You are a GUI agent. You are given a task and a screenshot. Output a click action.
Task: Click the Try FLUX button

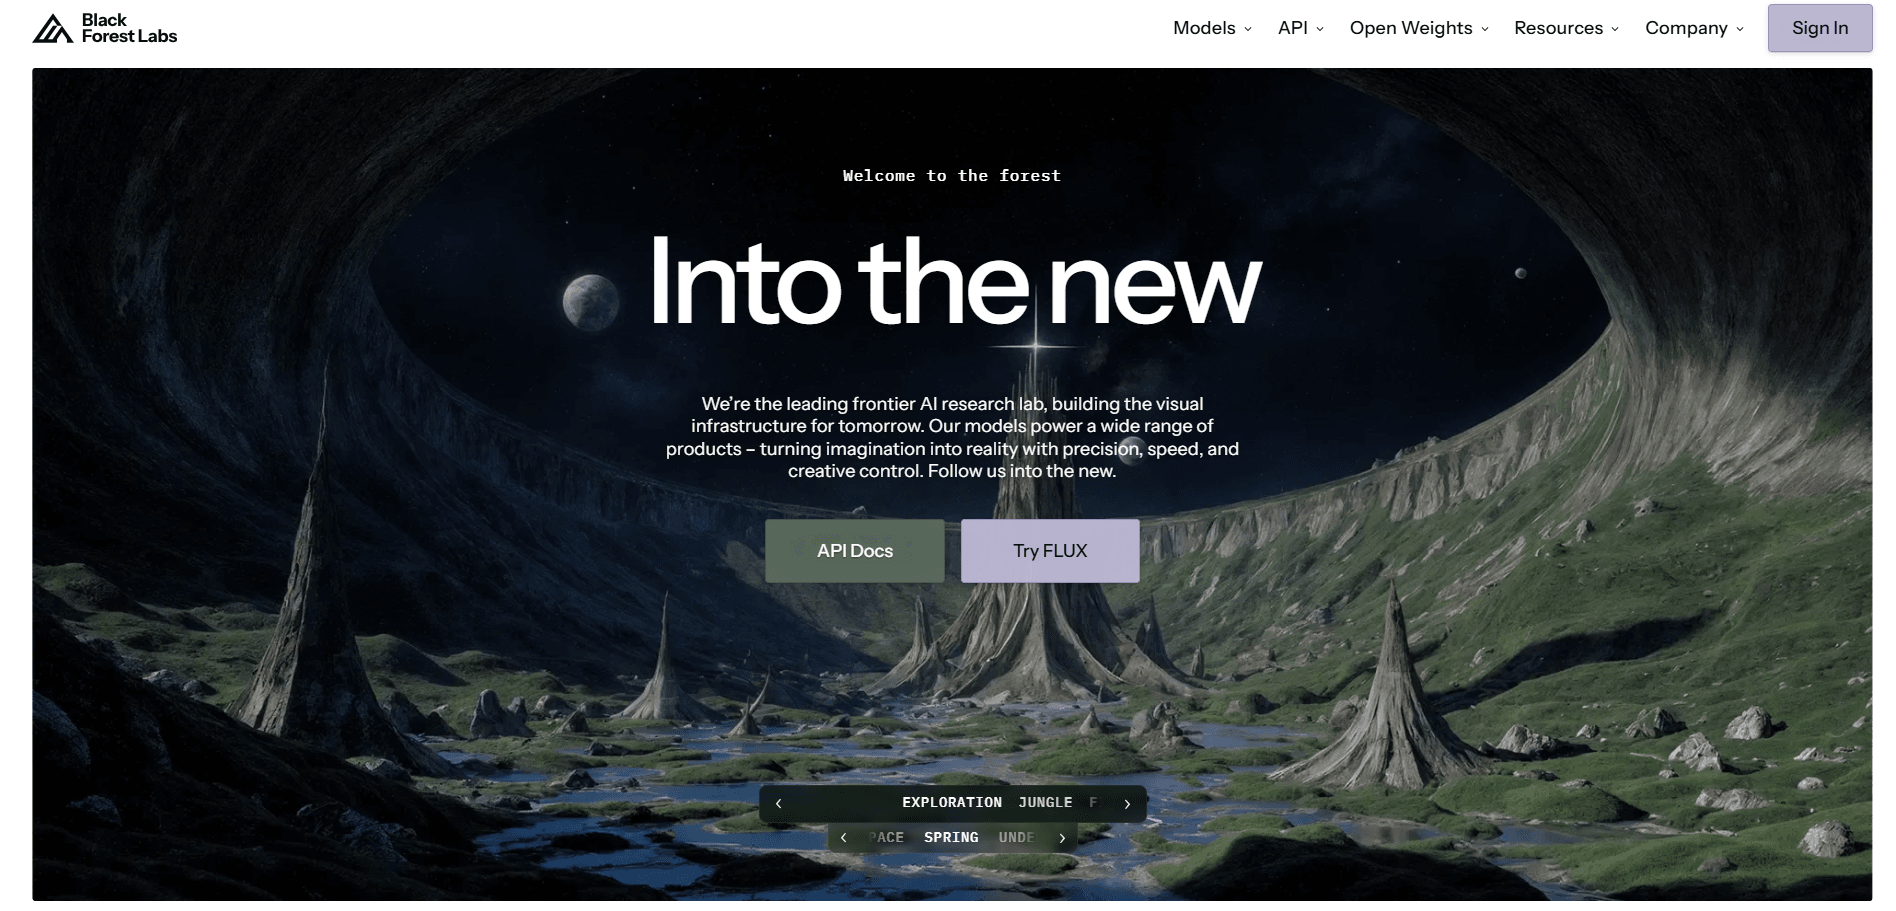point(1050,551)
